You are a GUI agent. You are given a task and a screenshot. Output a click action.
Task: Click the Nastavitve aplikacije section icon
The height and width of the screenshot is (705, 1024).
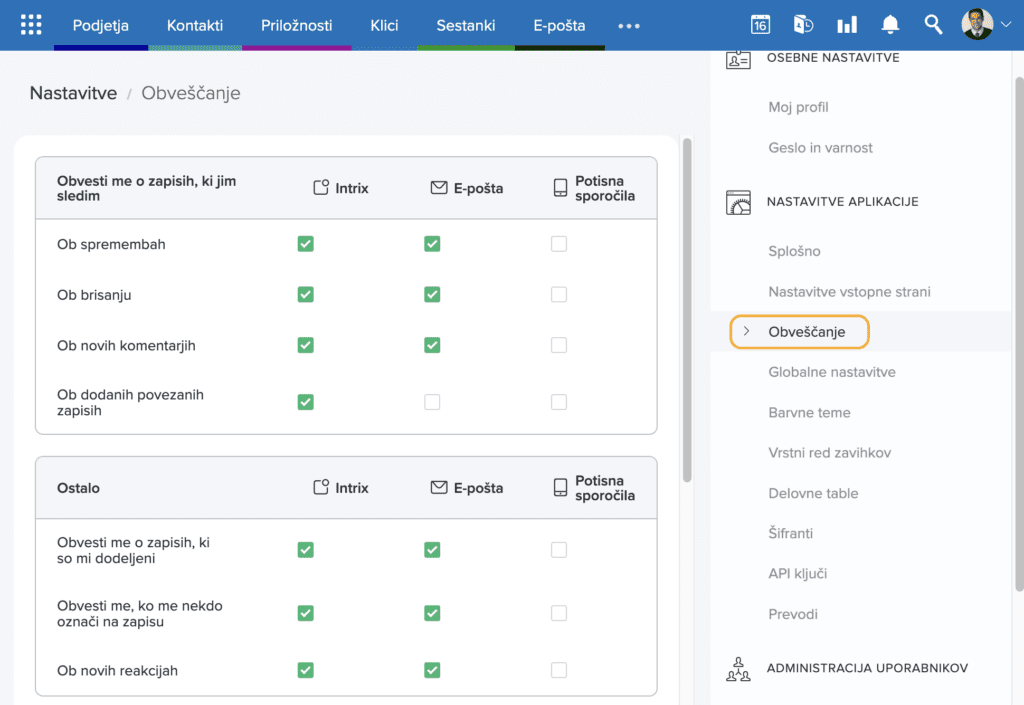pyautogui.click(x=738, y=202)
